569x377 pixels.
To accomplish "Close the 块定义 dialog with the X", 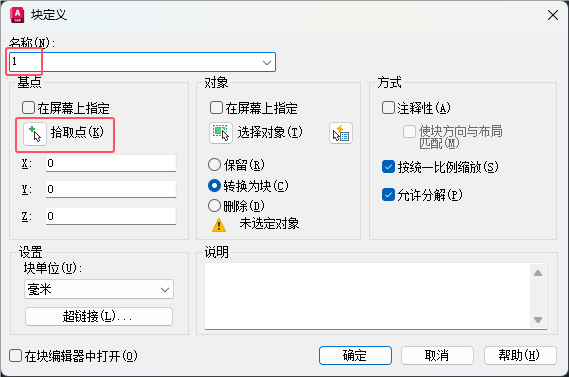I will click(x=553, y=15).
